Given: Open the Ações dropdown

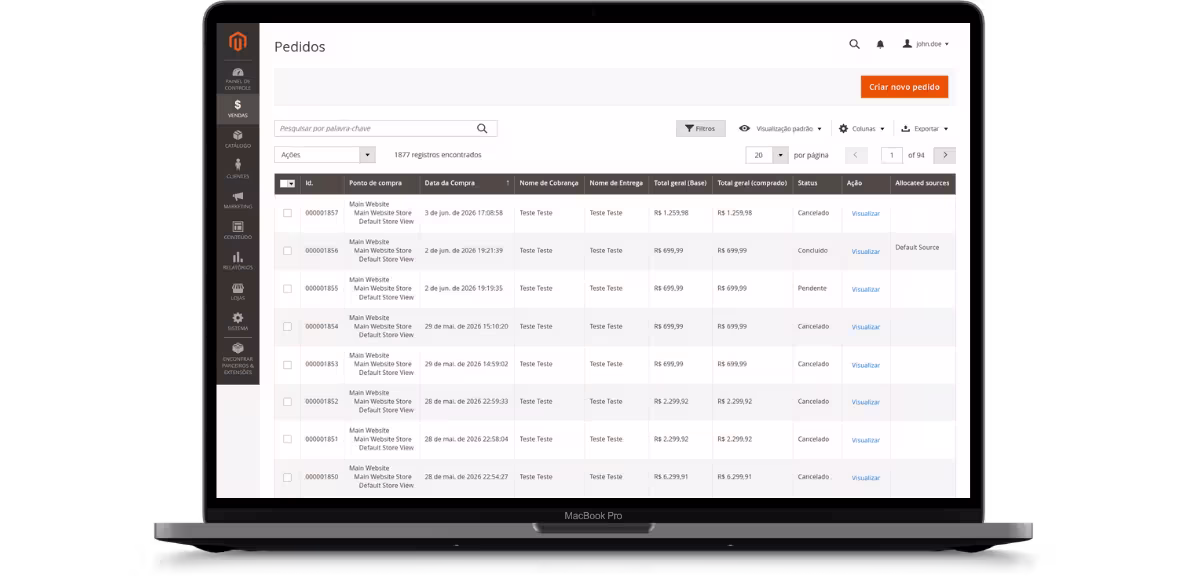Looking at the screenshot, I should point(325,155).
